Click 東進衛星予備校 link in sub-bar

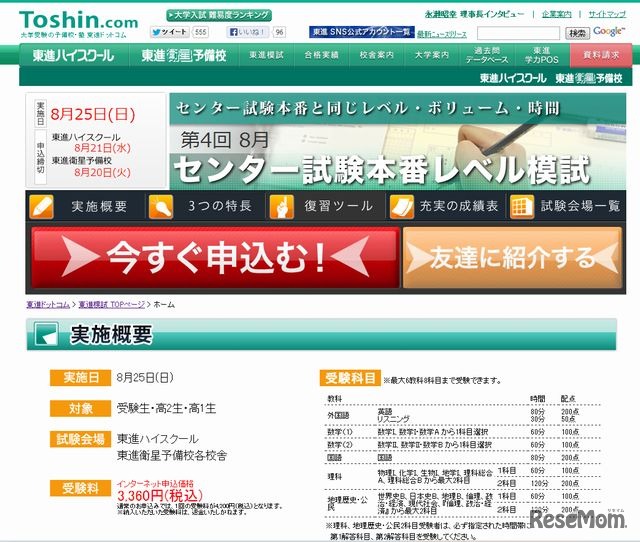(589, 78)
